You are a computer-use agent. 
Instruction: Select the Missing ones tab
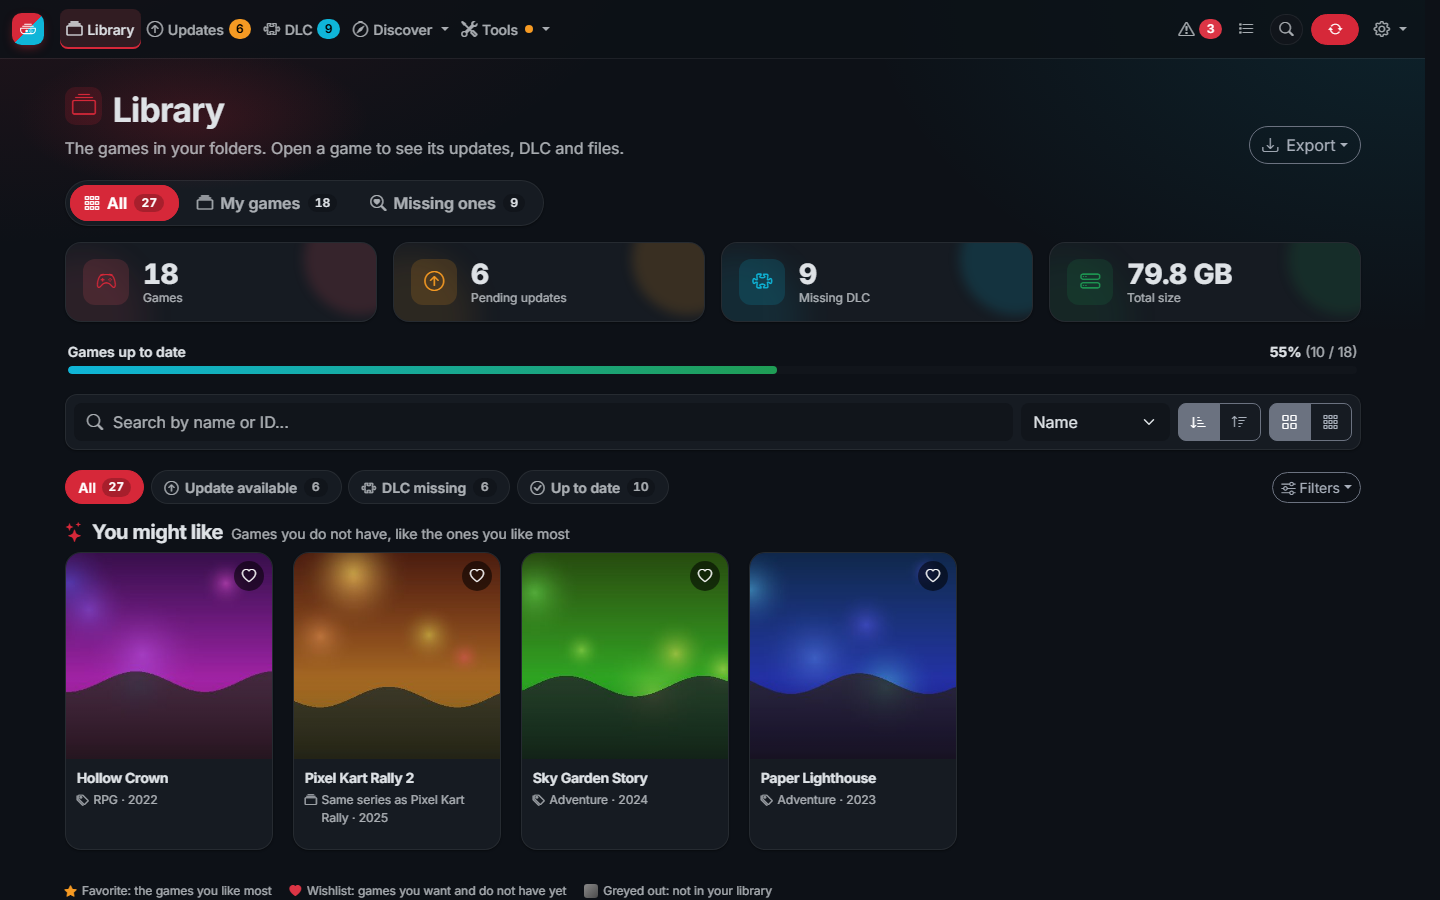[x=445, y=203]
